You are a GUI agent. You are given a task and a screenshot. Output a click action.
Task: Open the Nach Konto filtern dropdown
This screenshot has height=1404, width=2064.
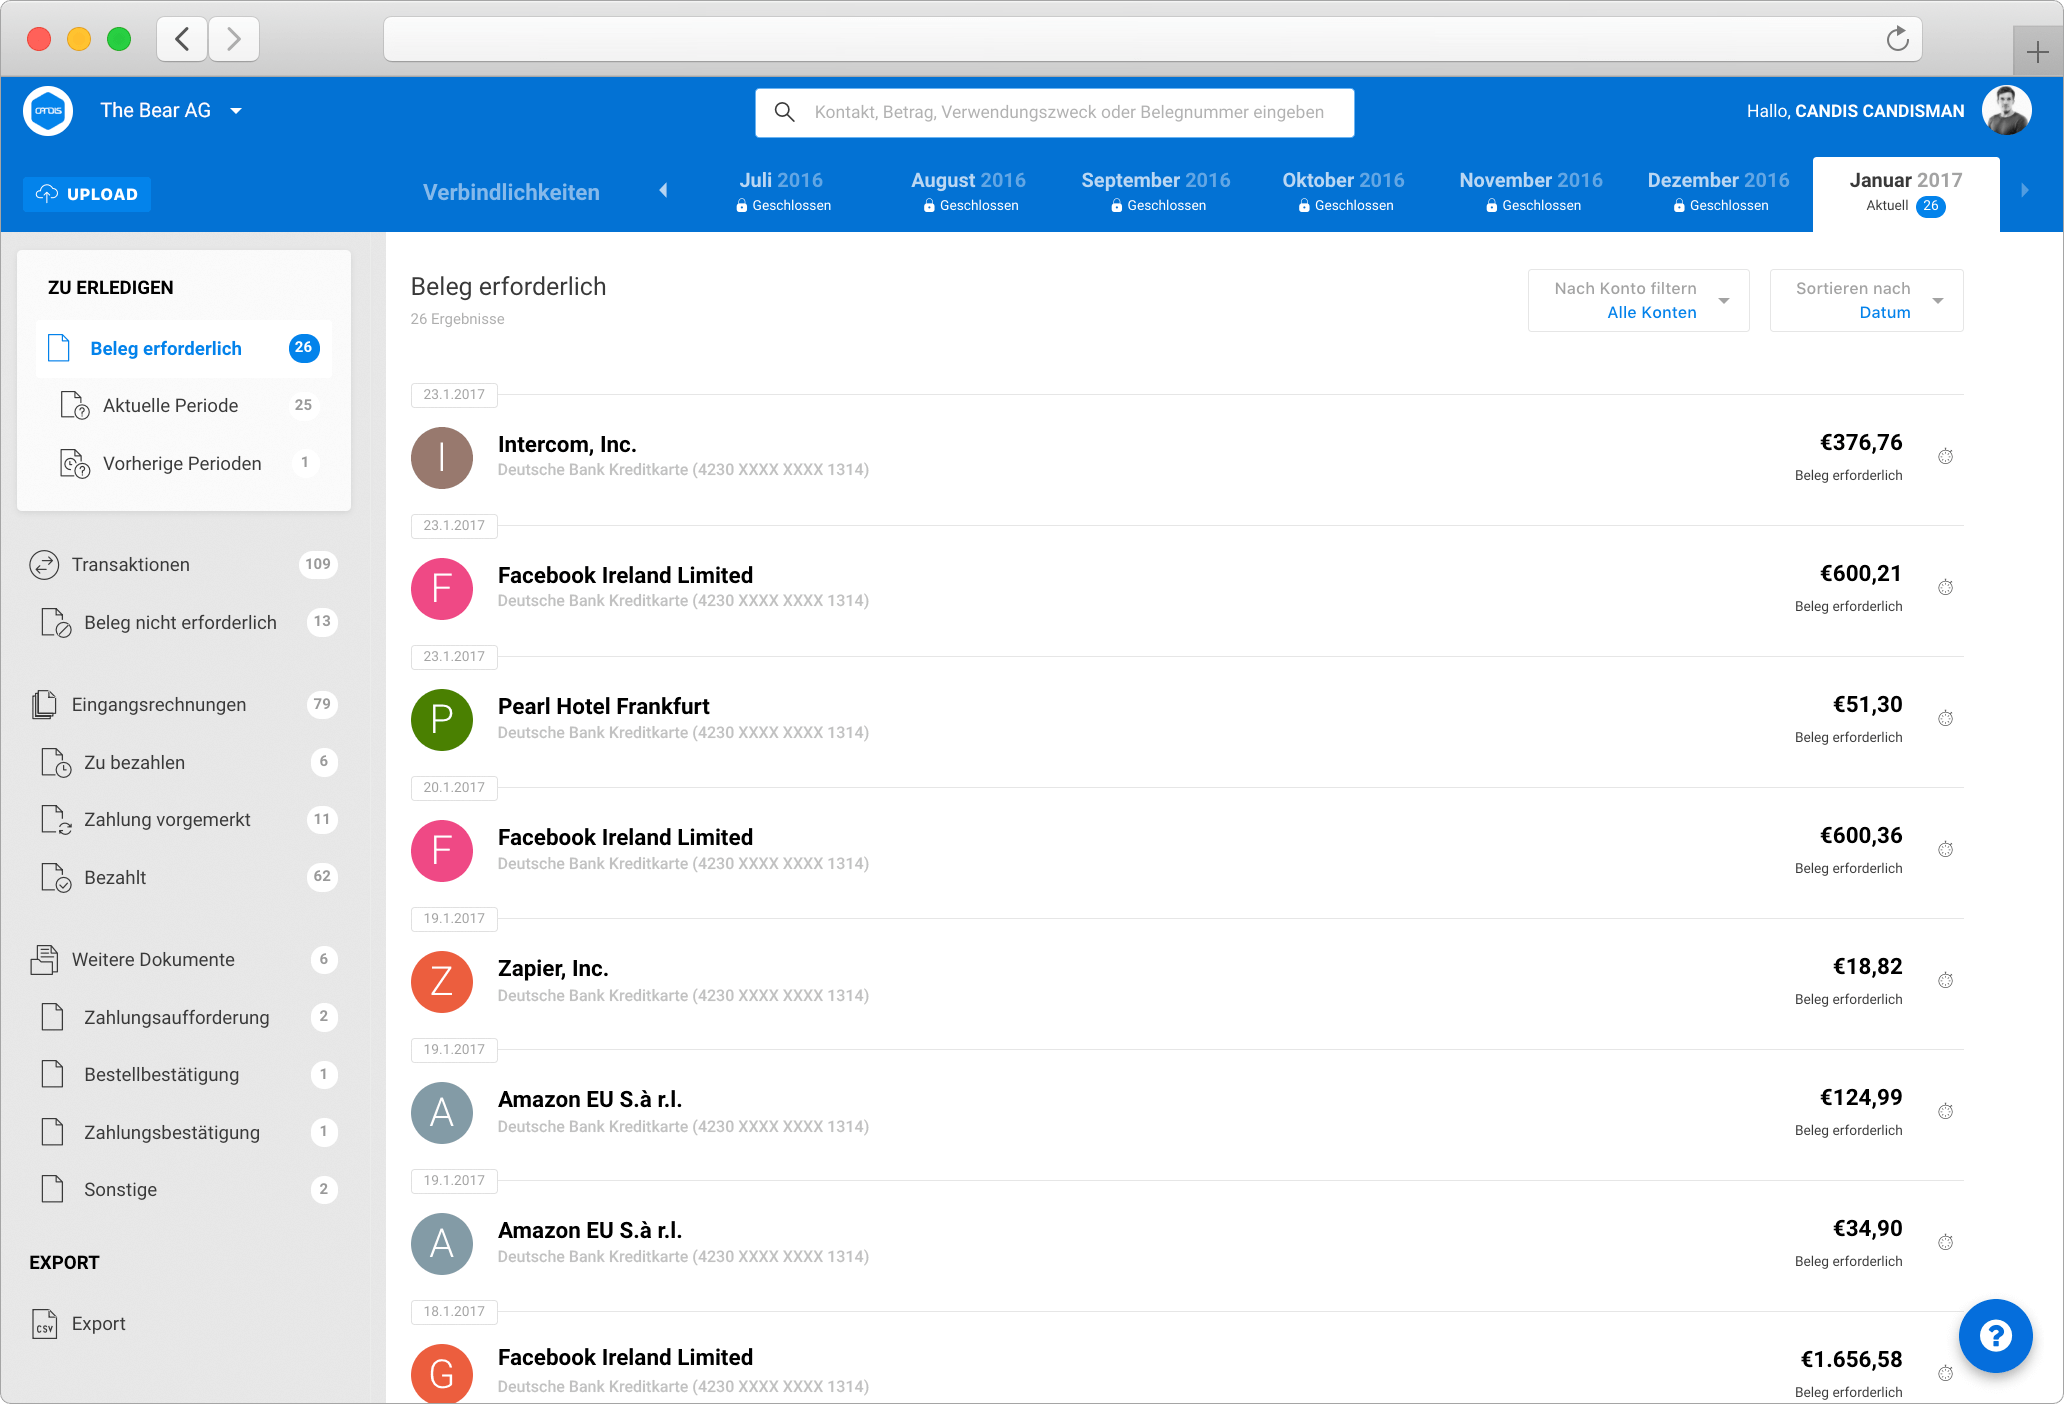tap(1638, 300)
